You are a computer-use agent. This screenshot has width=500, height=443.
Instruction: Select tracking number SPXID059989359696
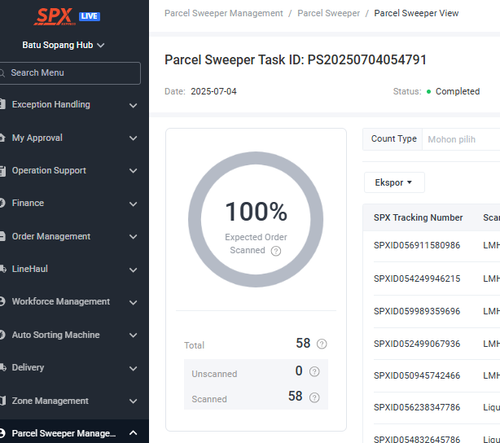(417, 311)
